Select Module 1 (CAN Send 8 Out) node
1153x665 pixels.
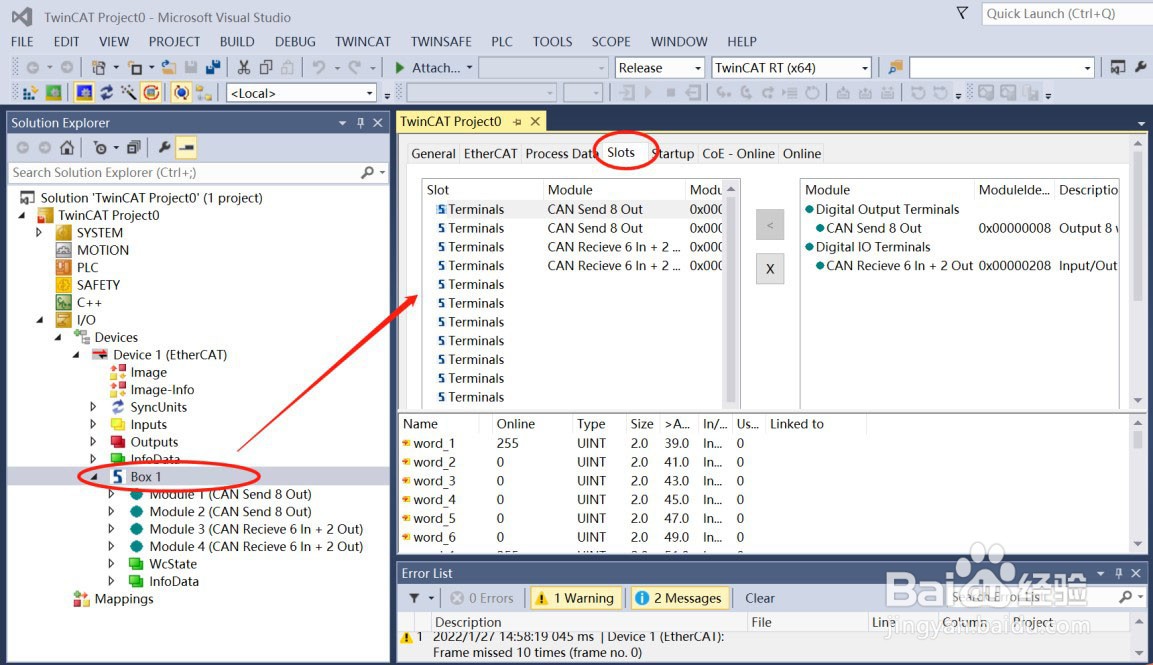point(230,494)
